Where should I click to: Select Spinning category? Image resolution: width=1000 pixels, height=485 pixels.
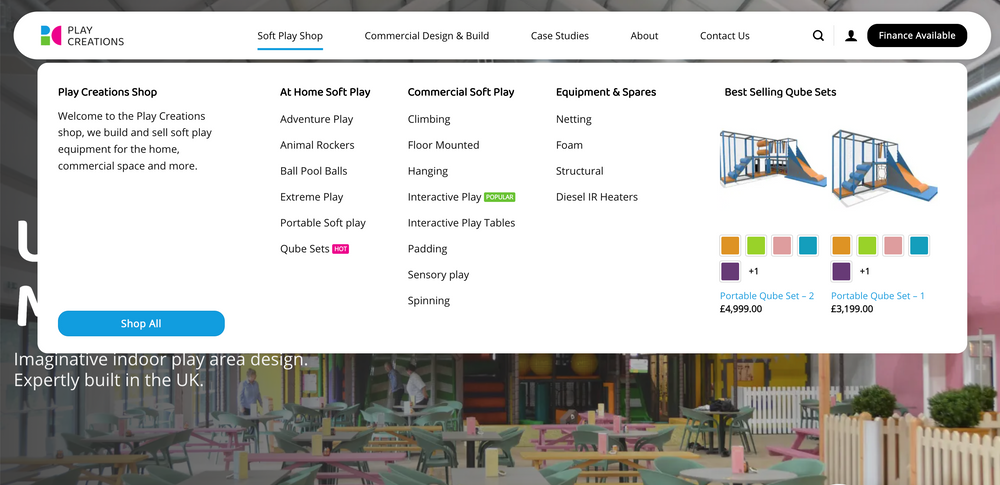pyautogui.click(x=429, y=301)
